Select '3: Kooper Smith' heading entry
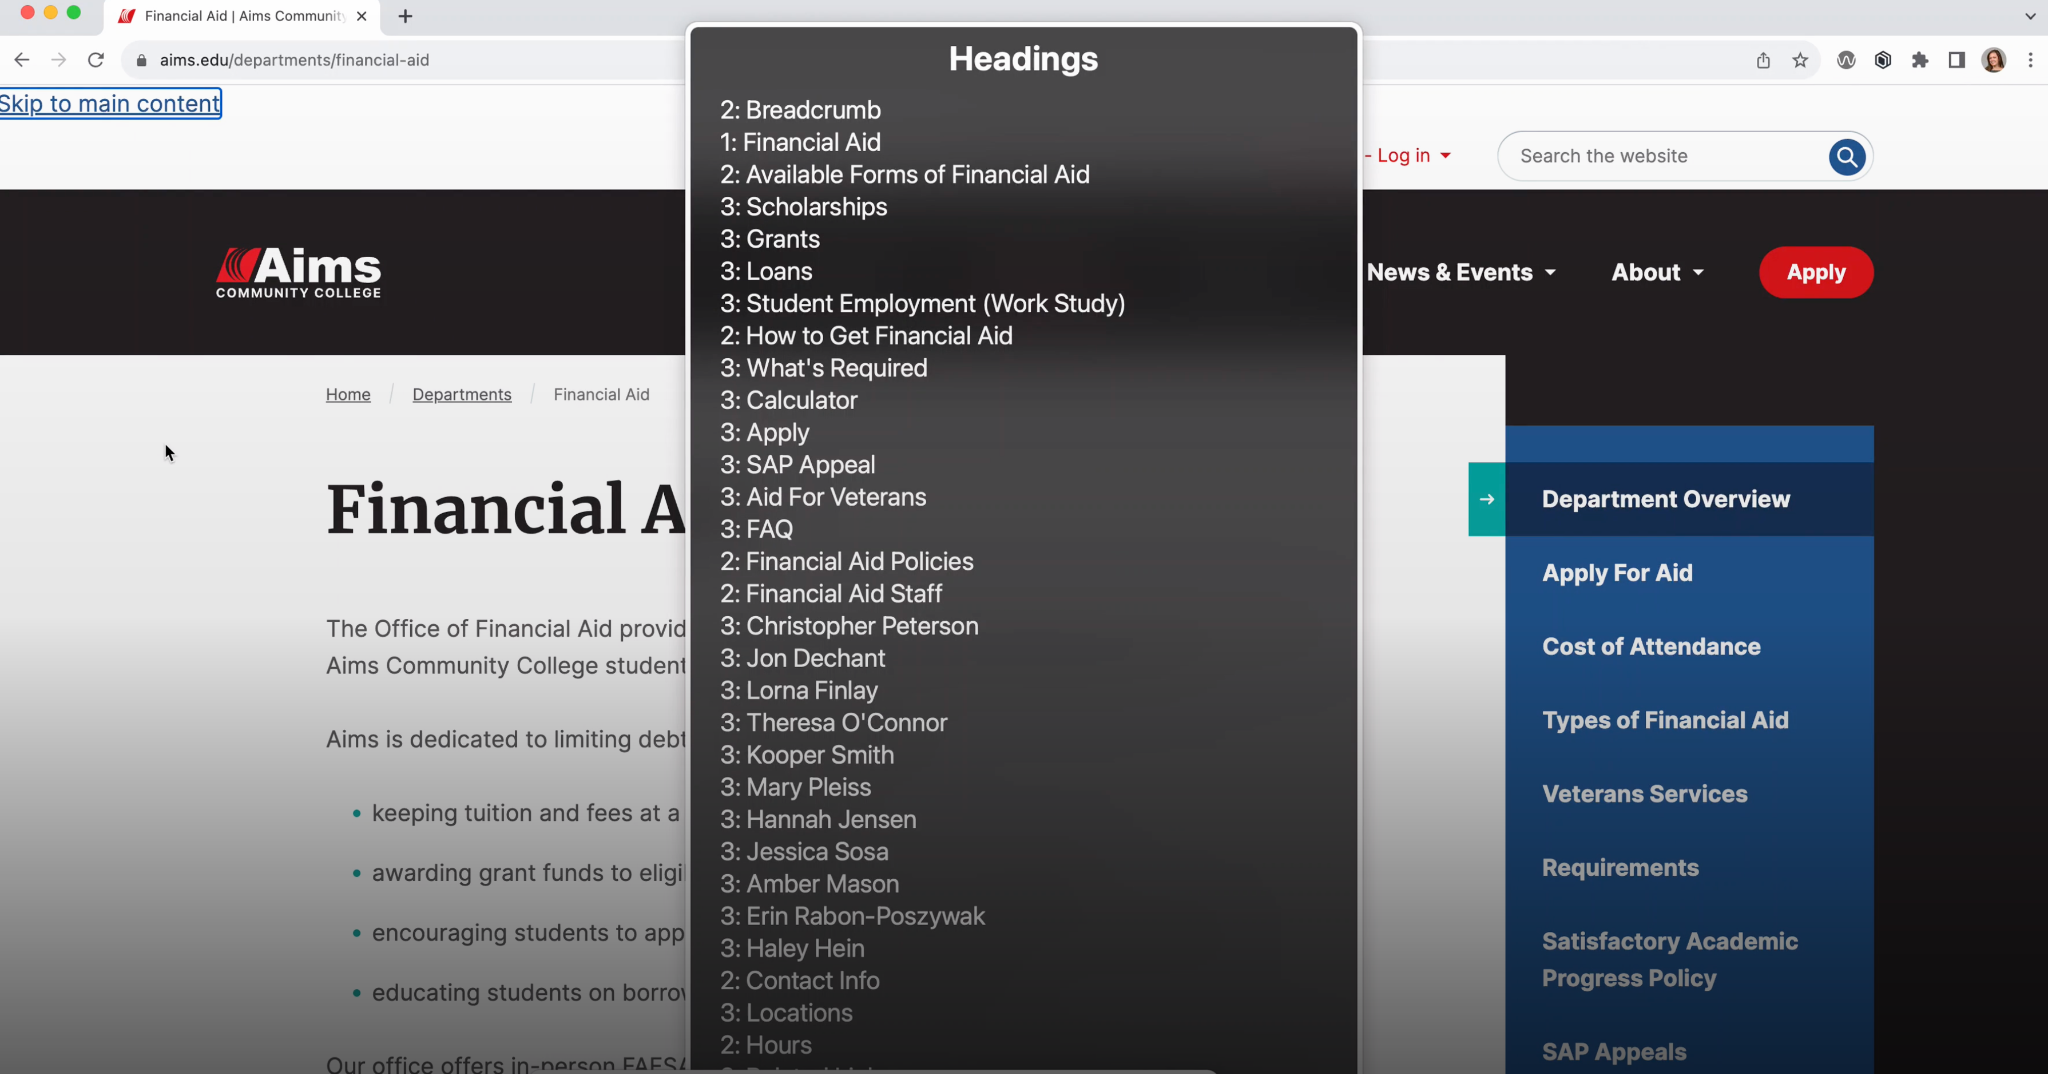2048x1074 pixels. coord(807,755)
